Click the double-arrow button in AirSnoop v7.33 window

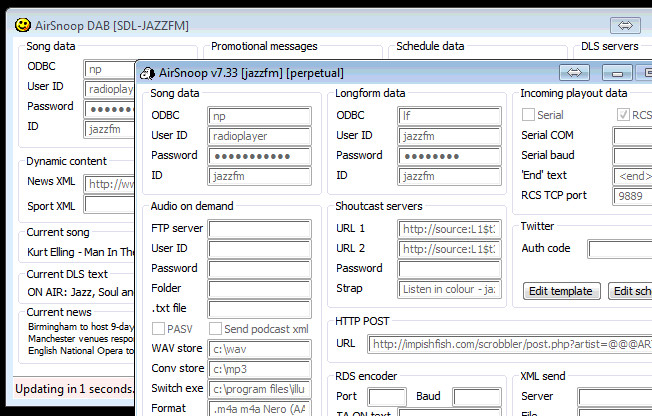(x=573, y=72)
